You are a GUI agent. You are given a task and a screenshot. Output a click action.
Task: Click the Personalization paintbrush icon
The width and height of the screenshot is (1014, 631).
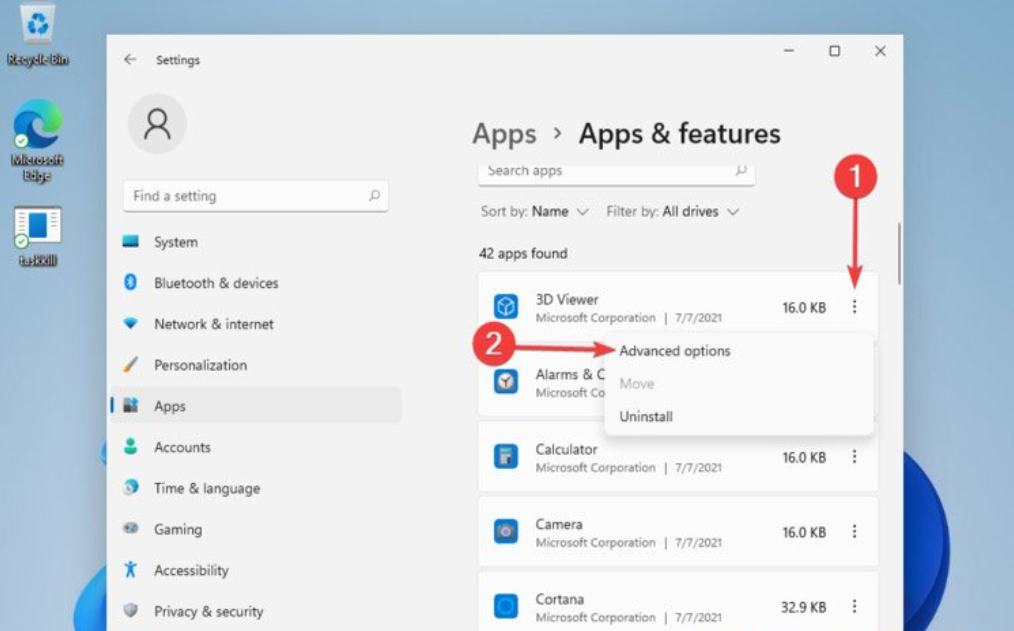(131, 365)
